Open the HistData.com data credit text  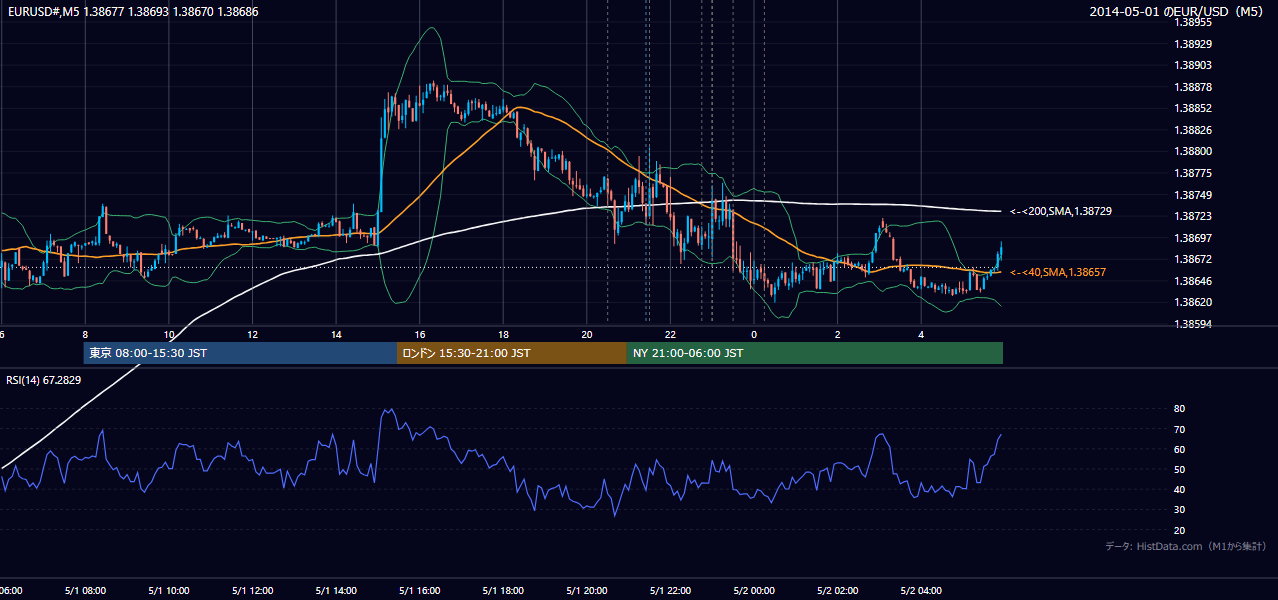pyautogui.click(x=1185, y=546)
